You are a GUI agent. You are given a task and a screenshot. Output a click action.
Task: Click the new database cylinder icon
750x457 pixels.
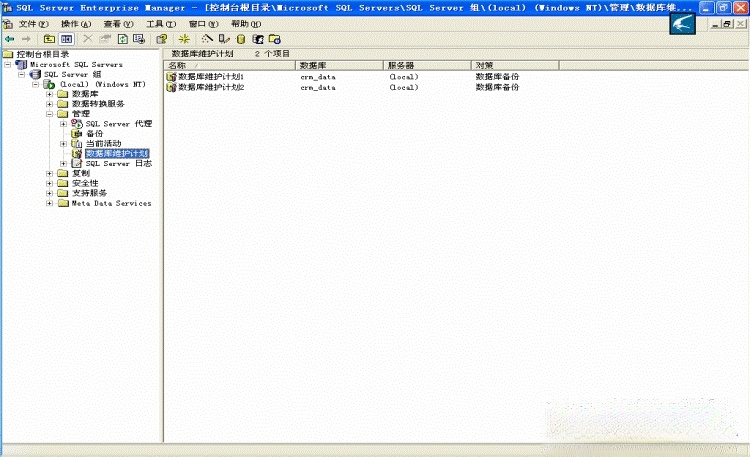241,39
